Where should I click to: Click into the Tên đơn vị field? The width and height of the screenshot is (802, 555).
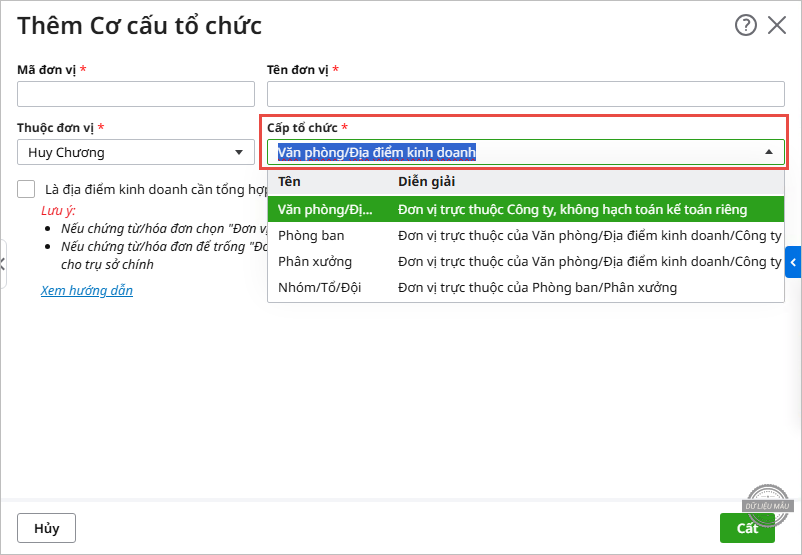(525, 94)
